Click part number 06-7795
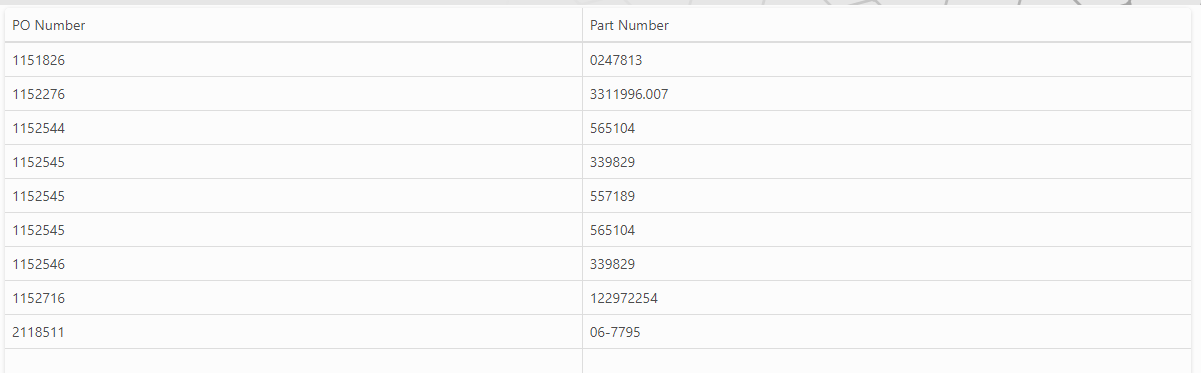Screen dimensions: 1201x373 [615, 332]
